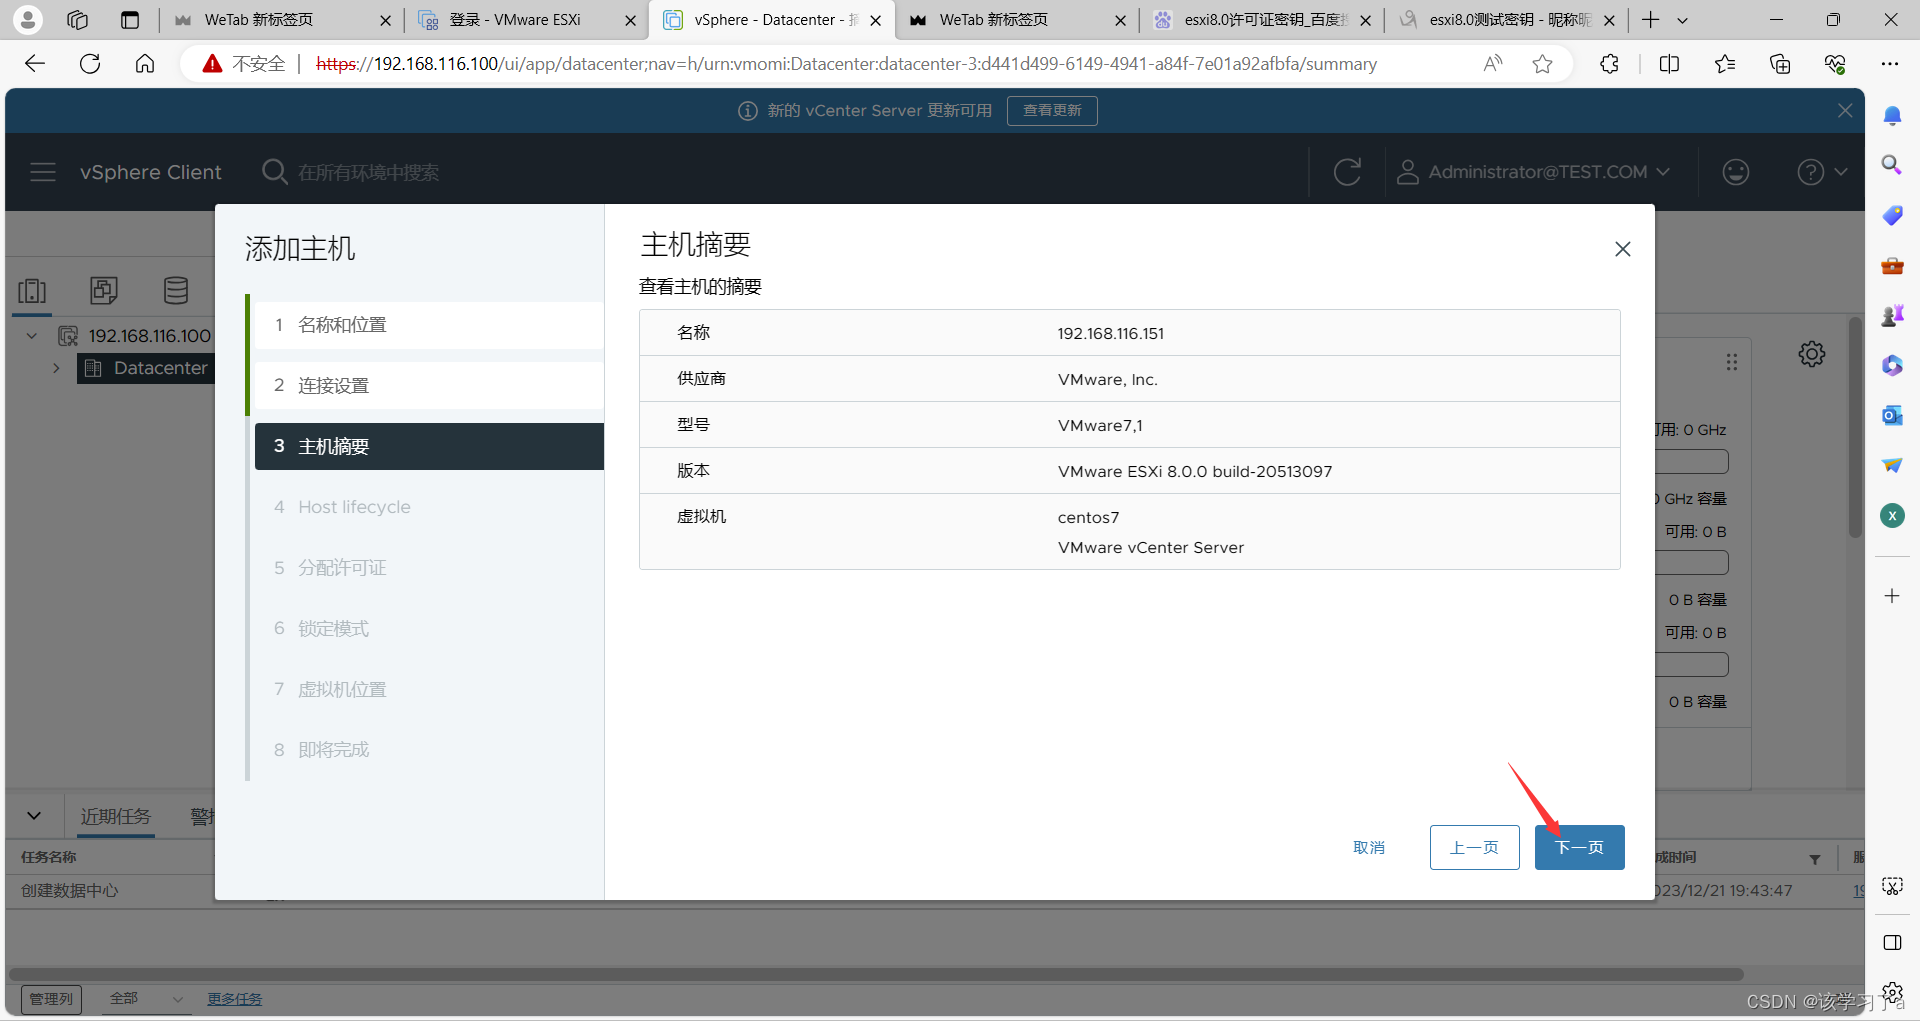Image resolution: width=1920 pixels, height=1021 pixels.
Task: Click 取消 to cancel adding host
Action: [1369, 847]
